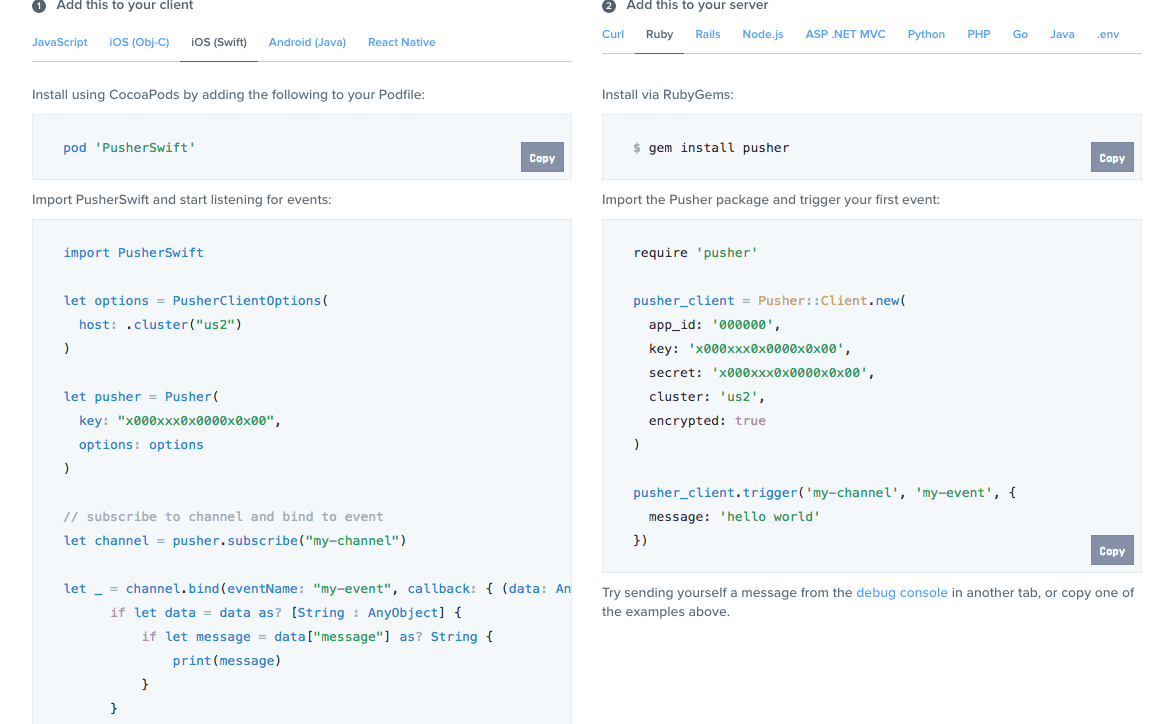Select the Go server tab
This screenshot has width=1165, height=724.
1020,34
